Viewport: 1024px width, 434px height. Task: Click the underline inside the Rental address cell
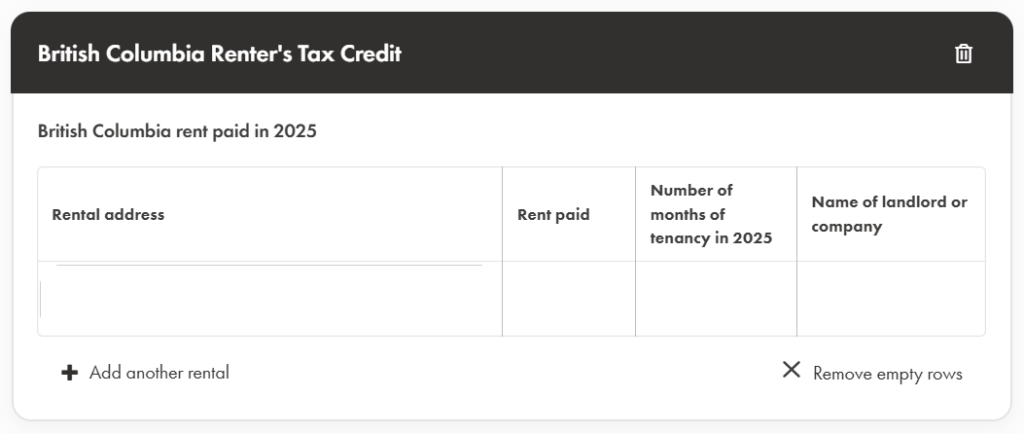[269, 265]
